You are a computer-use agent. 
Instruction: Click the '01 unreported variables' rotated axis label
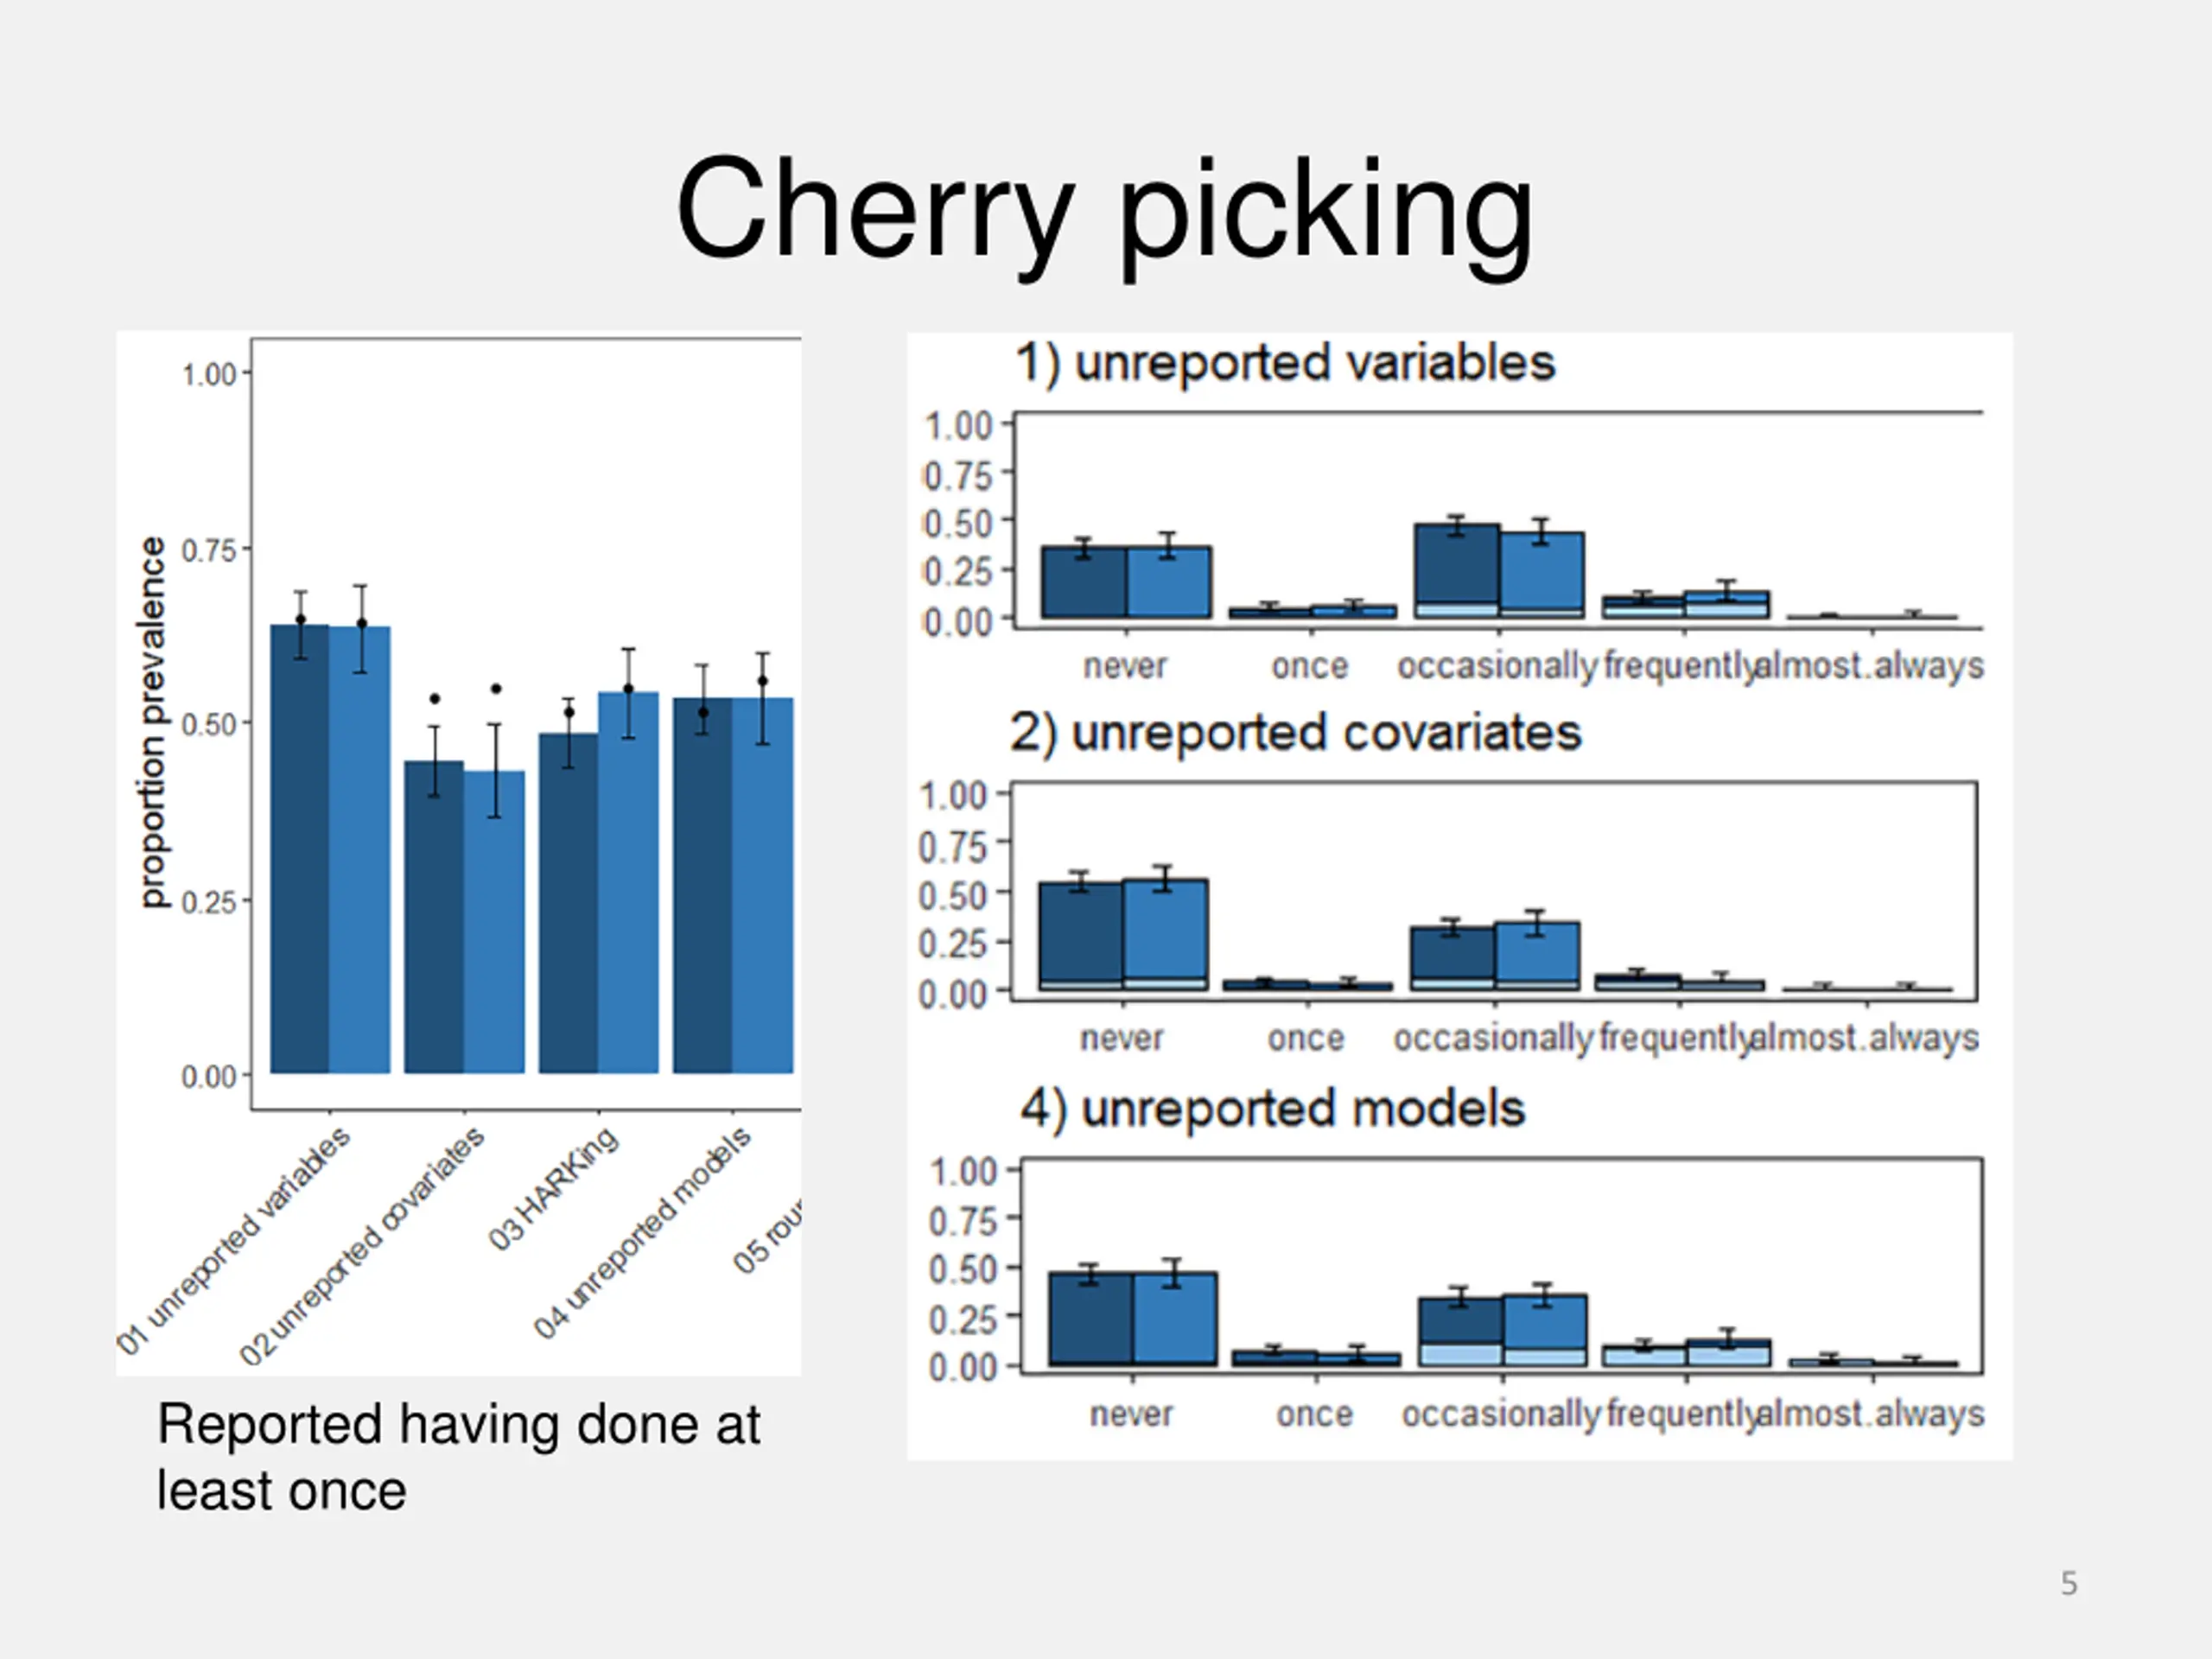click(234, 1240)
